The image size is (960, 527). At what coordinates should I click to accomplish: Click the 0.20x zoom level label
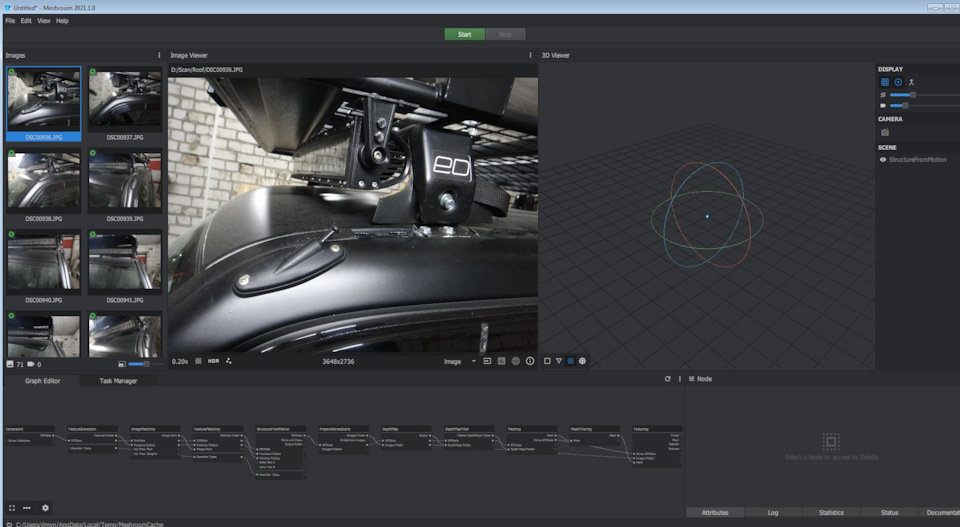pos(180,362)
